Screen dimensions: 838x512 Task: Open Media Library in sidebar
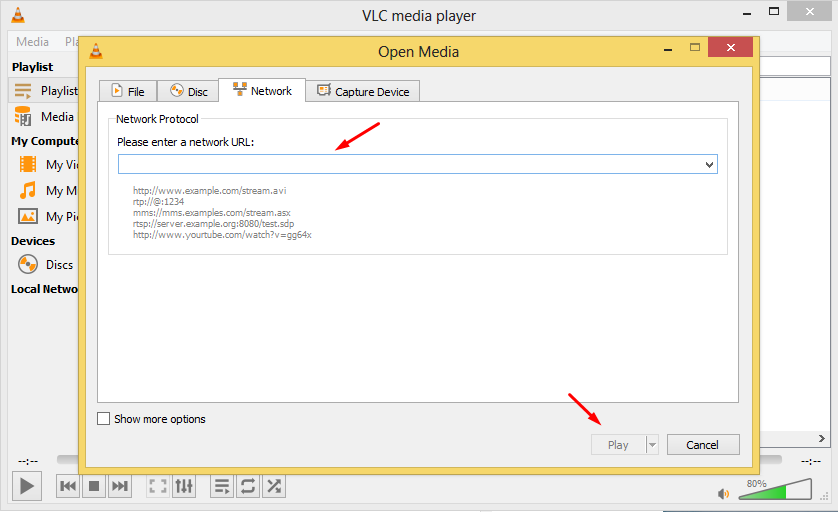45,117
